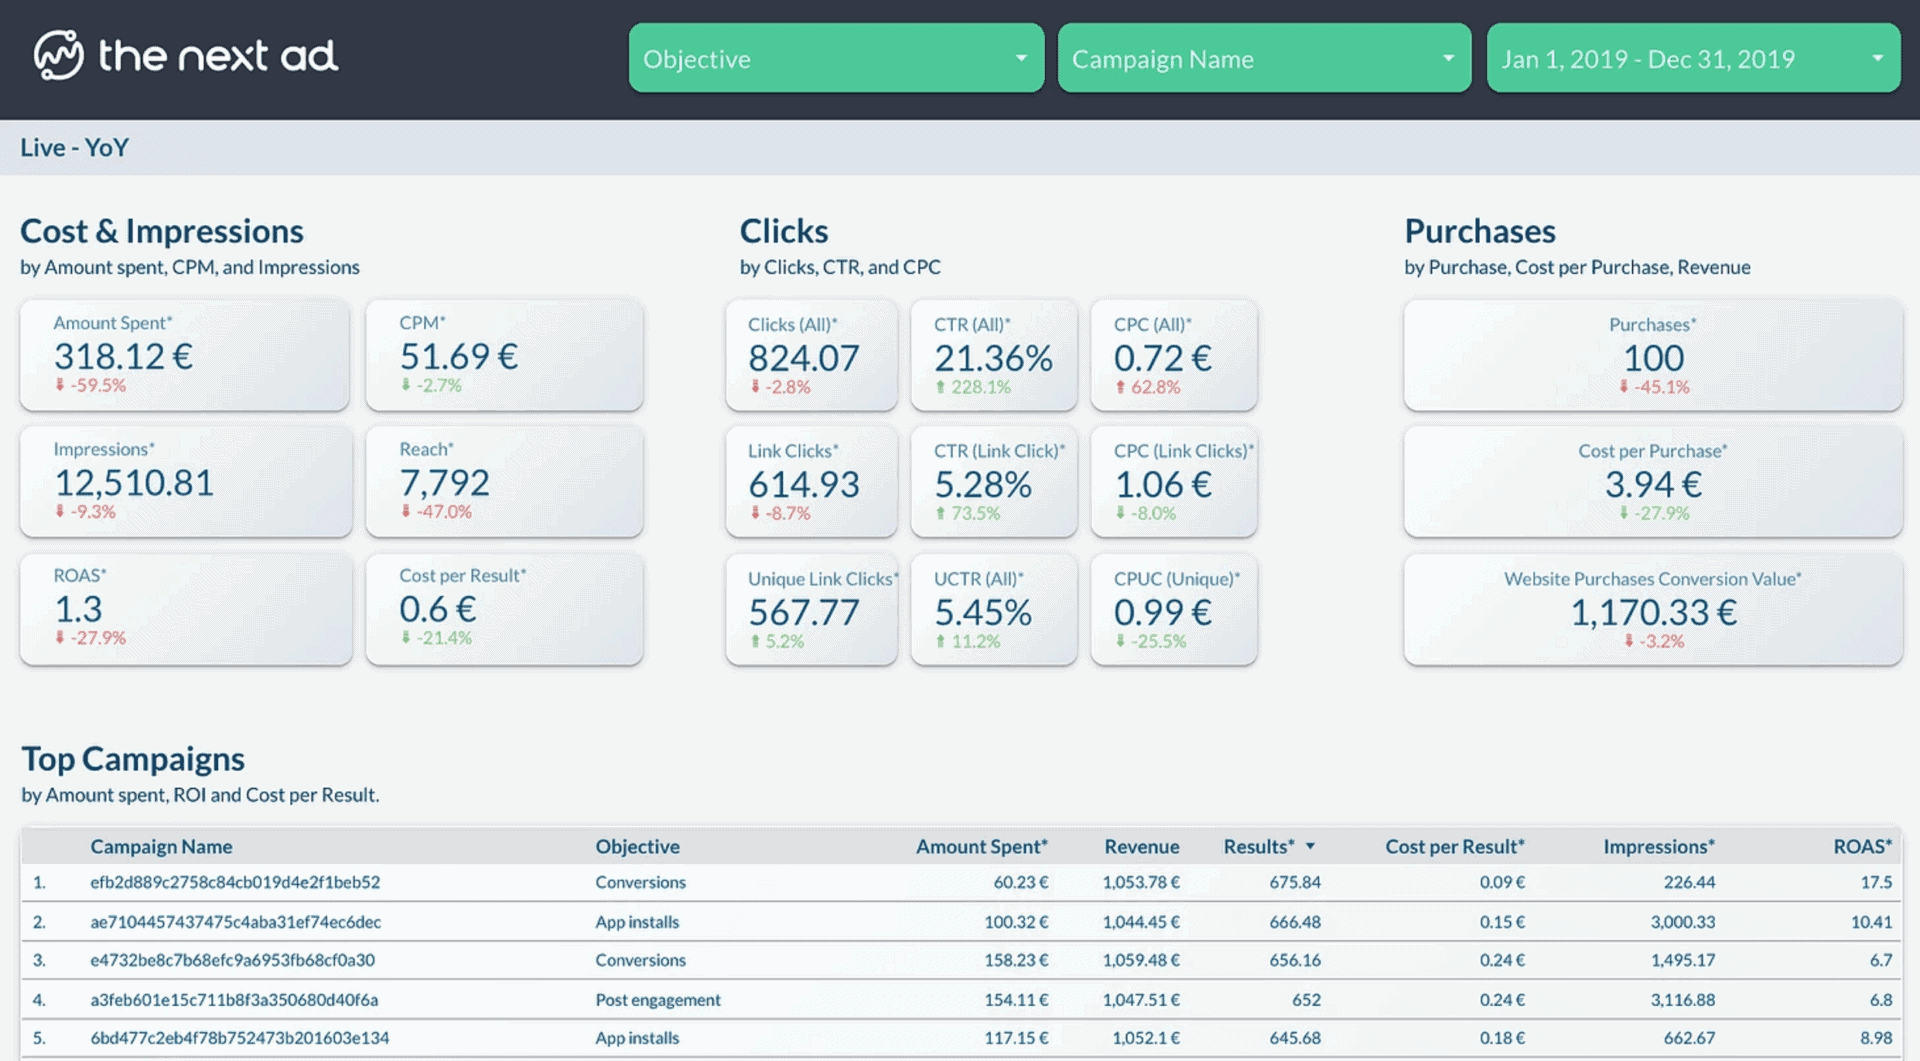Expand the Campaign Name dropdown

tap(1263, 59)
